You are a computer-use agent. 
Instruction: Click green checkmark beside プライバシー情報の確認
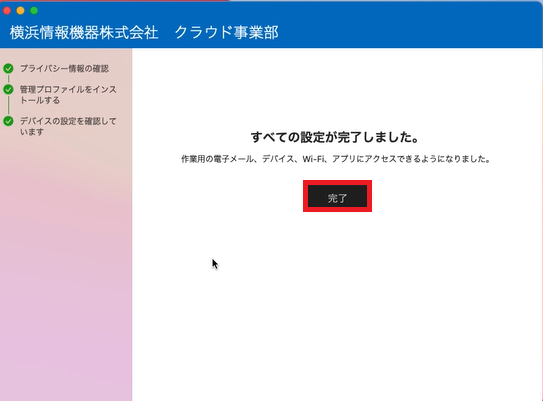point(8,69)
